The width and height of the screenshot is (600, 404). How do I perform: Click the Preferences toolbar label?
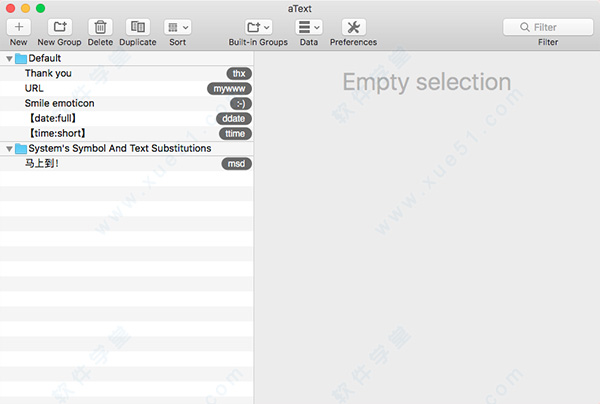pos(354,42)
